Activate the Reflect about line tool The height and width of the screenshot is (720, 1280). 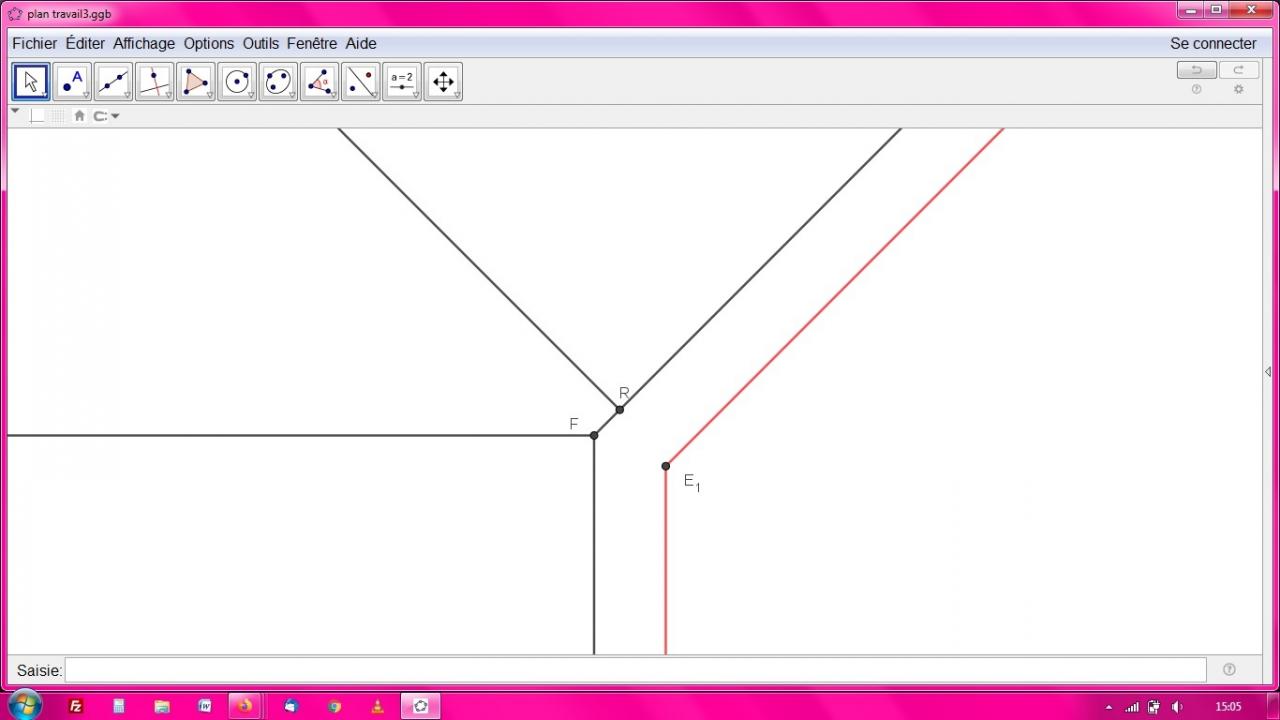360,82
